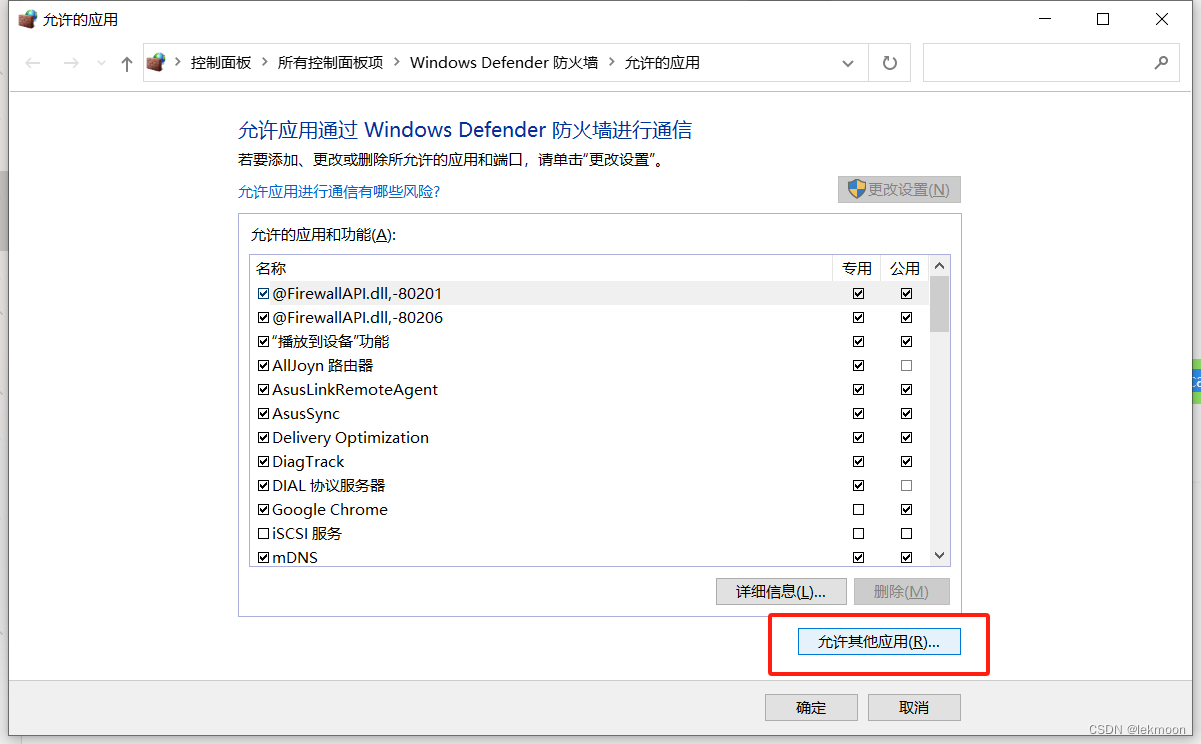Expand chevron after Windows Defender 防火墙 breadcrumb
The width and height of the screenshot is (1201, 744).
tap(612, 63)
